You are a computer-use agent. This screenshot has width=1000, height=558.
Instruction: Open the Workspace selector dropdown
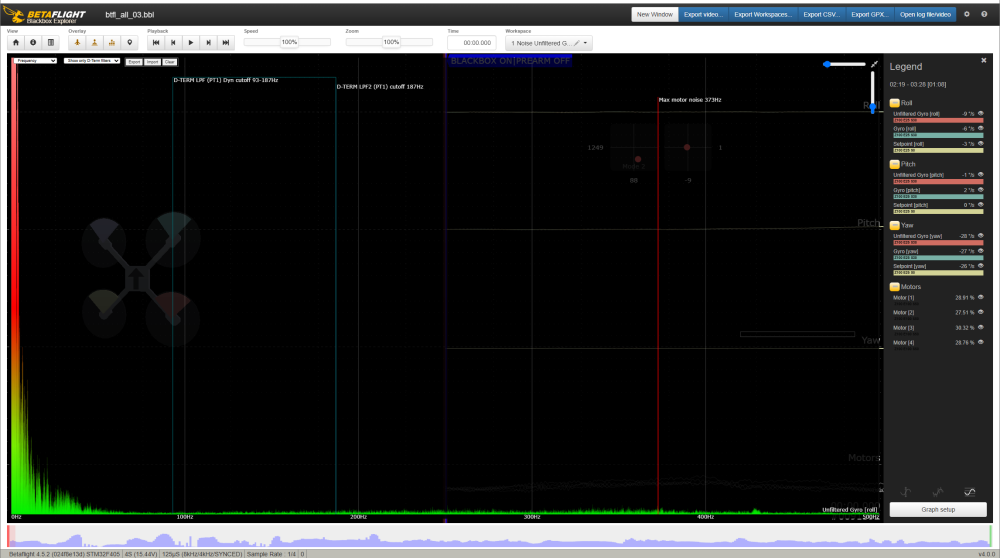[x=550, y=43]
